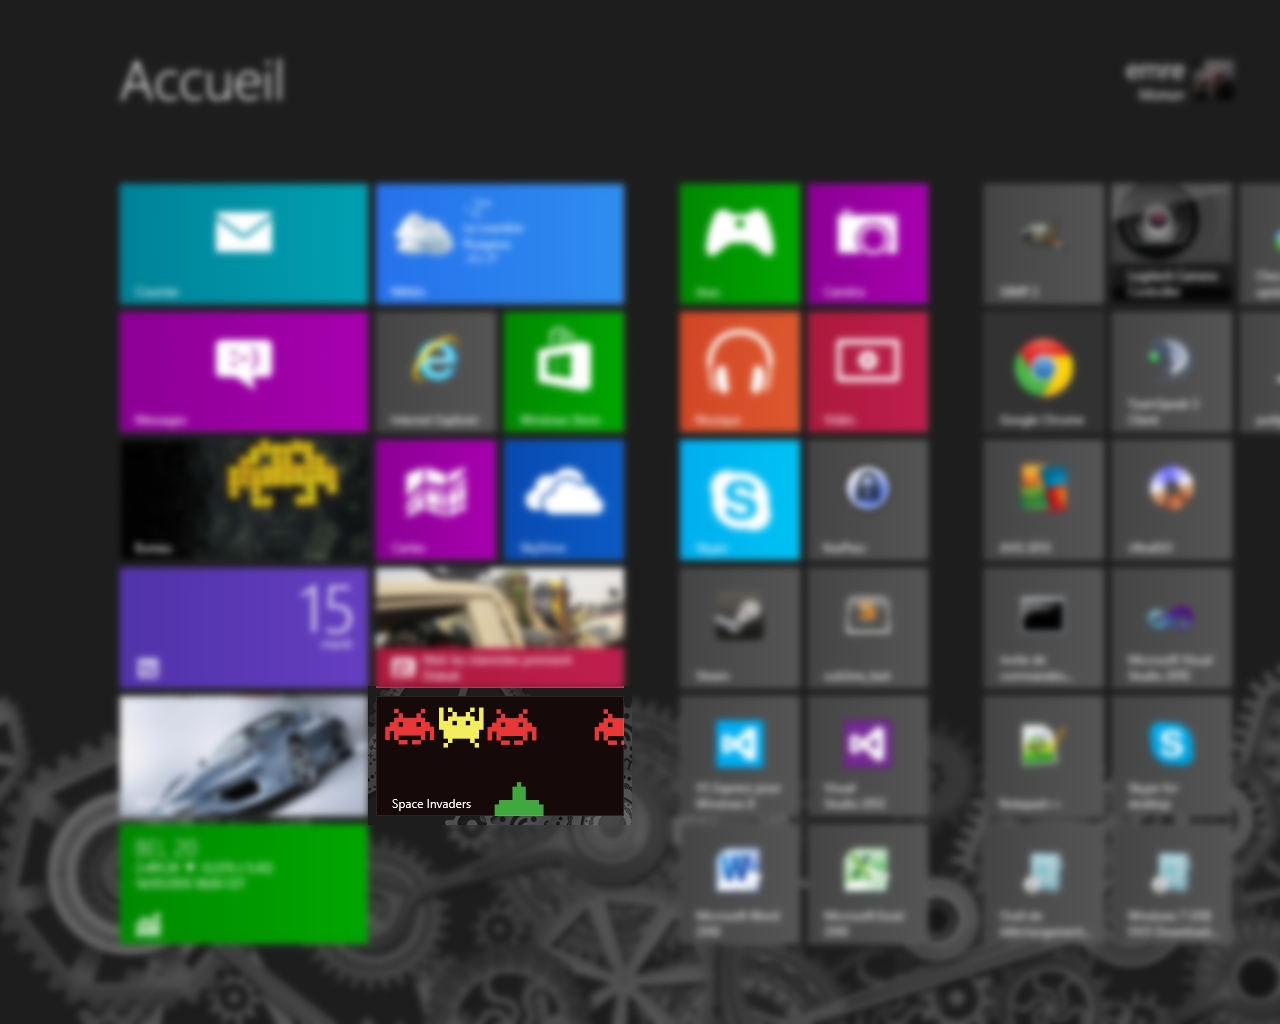Launch Internet Explorer tile
The height and width of the screenshot is (1024, 1280).
pos(436,371)
